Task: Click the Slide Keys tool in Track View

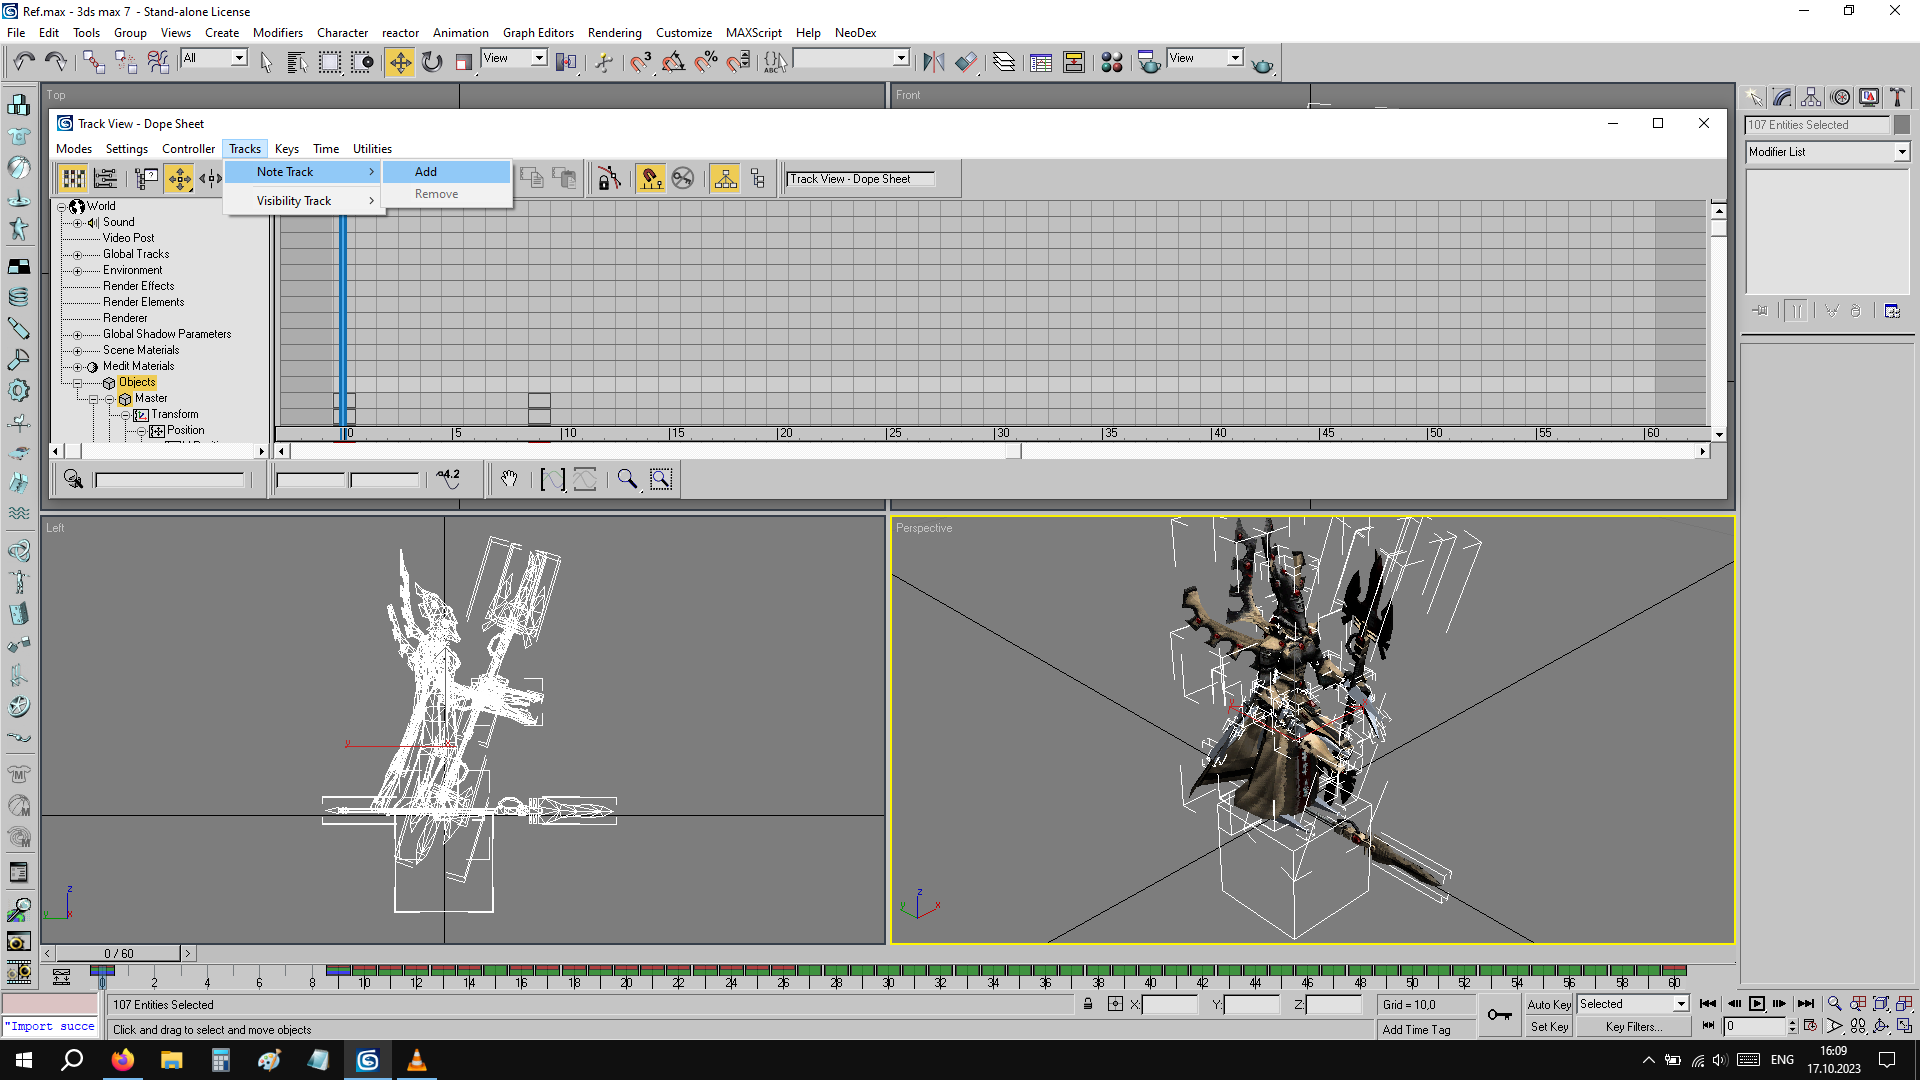Action: [210, 179]
